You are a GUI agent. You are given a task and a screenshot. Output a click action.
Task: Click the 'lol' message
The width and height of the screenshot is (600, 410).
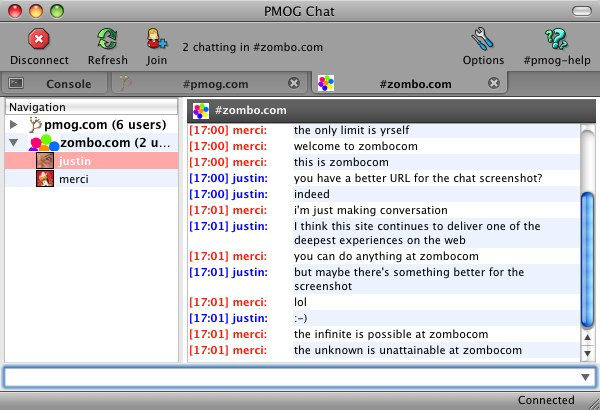click(x=300, y=302)
